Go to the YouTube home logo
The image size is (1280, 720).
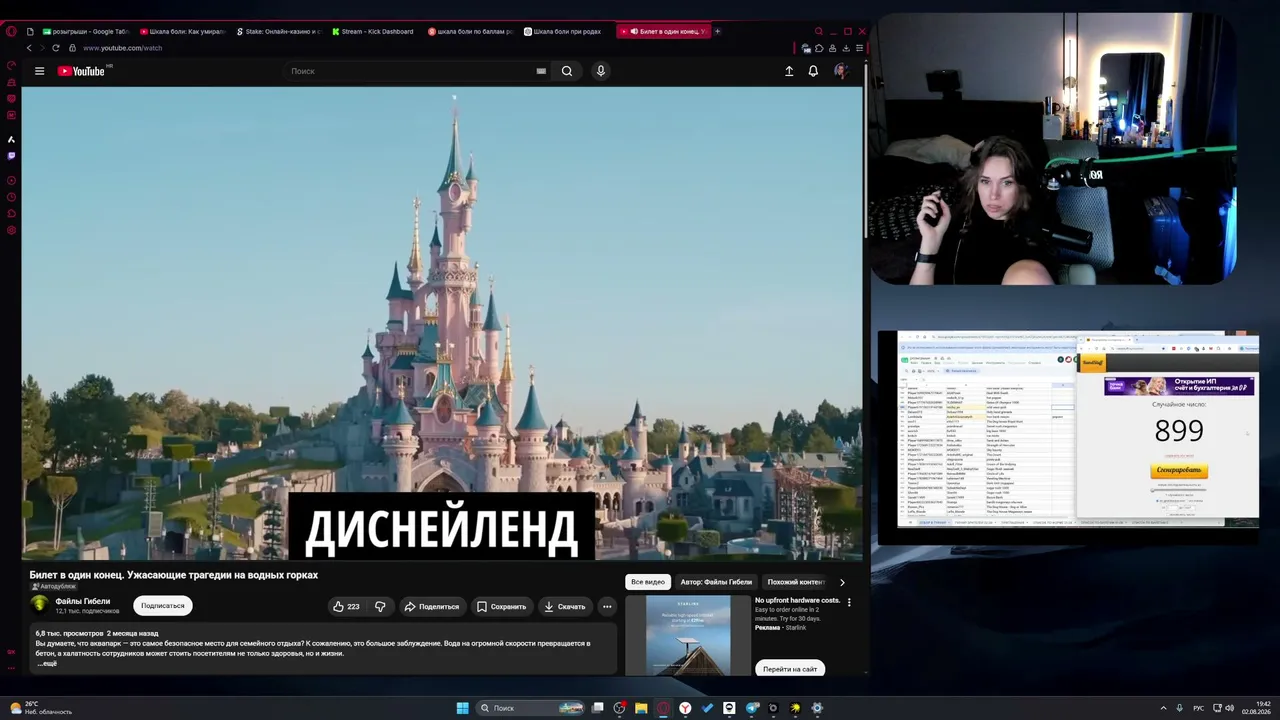click(81, 71)
